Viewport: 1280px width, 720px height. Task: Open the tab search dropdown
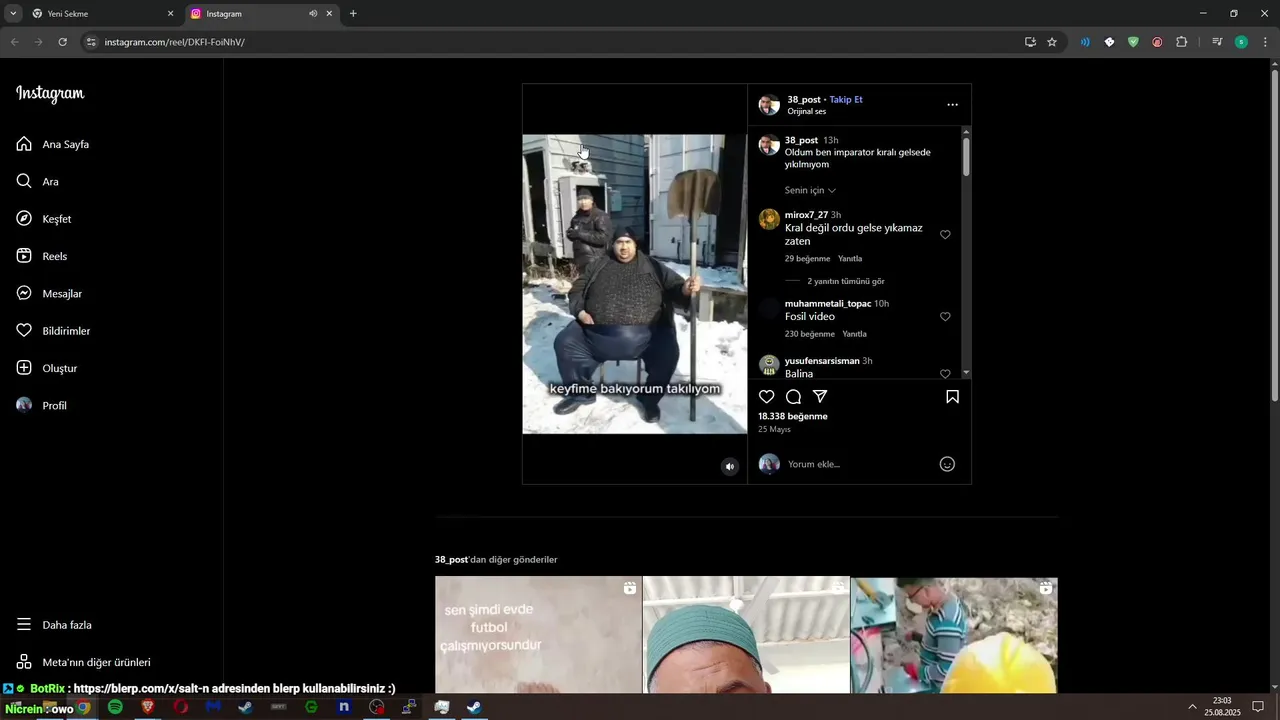tap(13, 14)
